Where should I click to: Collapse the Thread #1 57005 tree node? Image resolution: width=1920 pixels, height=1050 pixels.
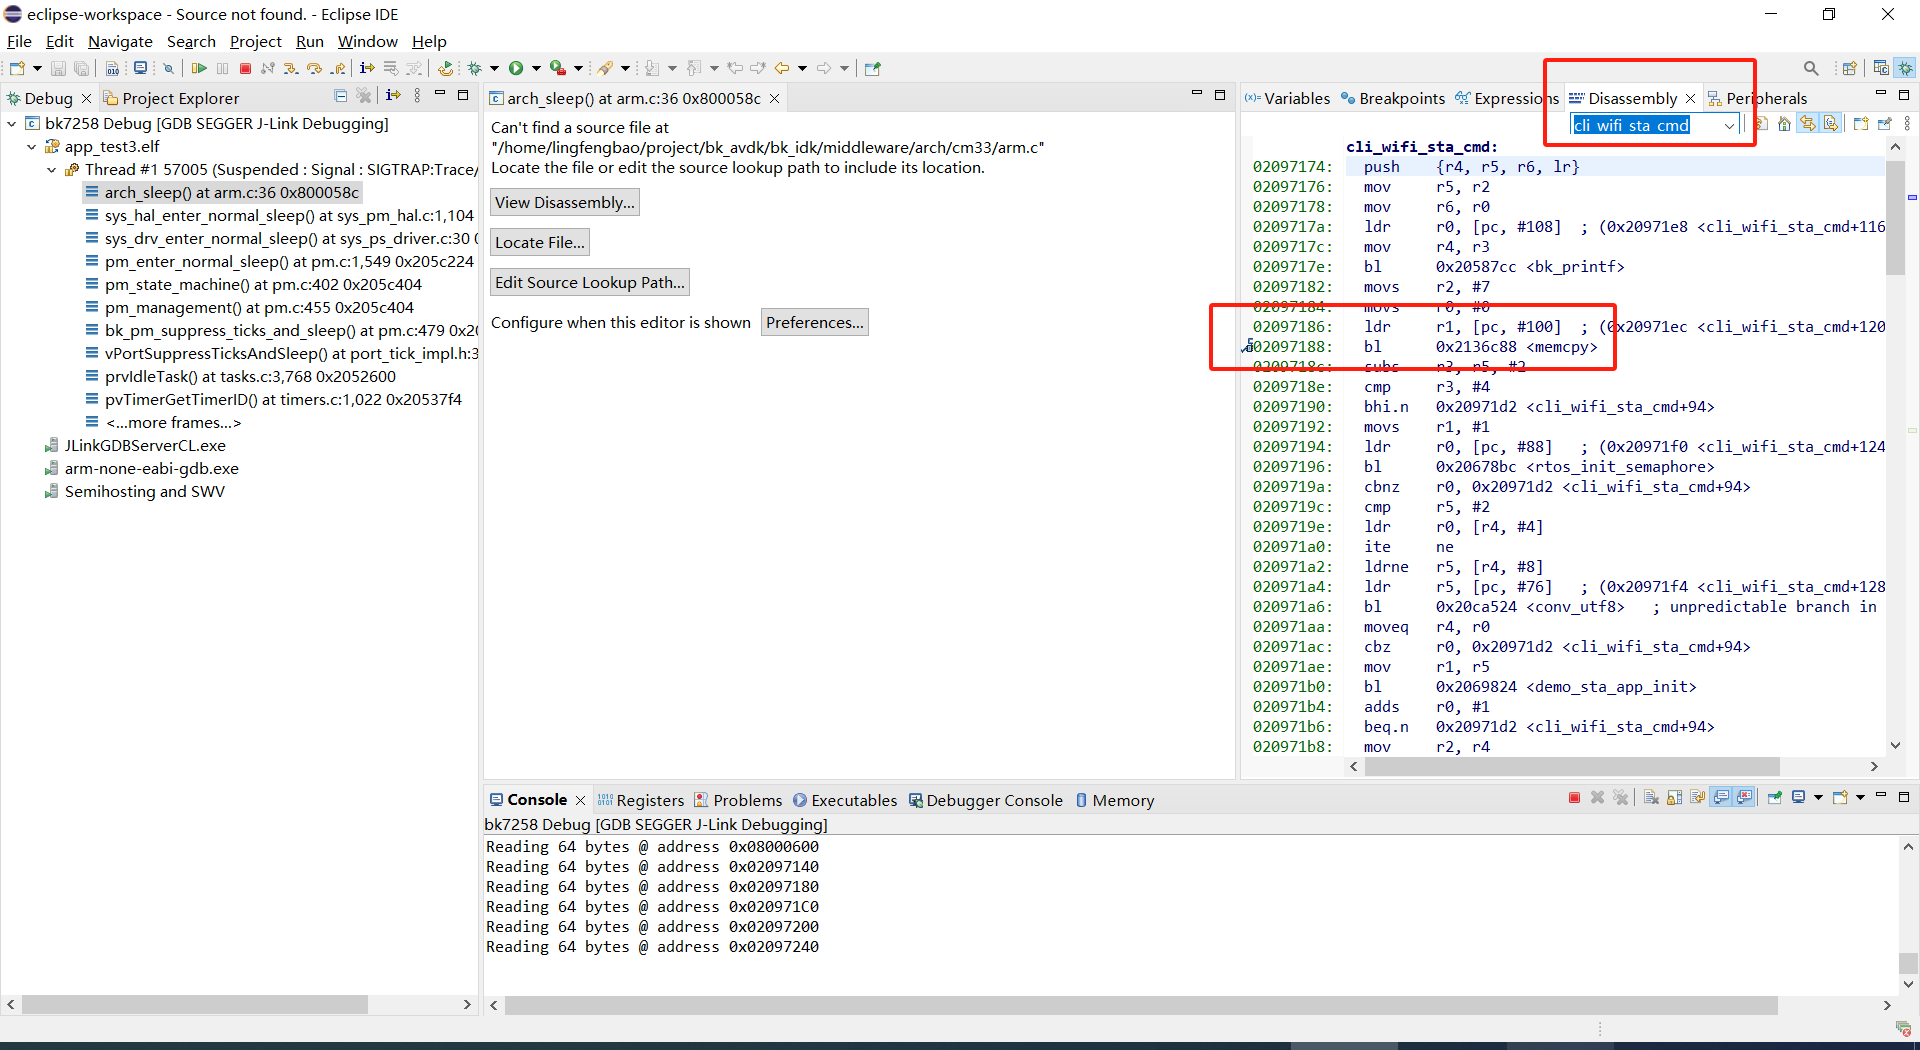pos(52,170)
